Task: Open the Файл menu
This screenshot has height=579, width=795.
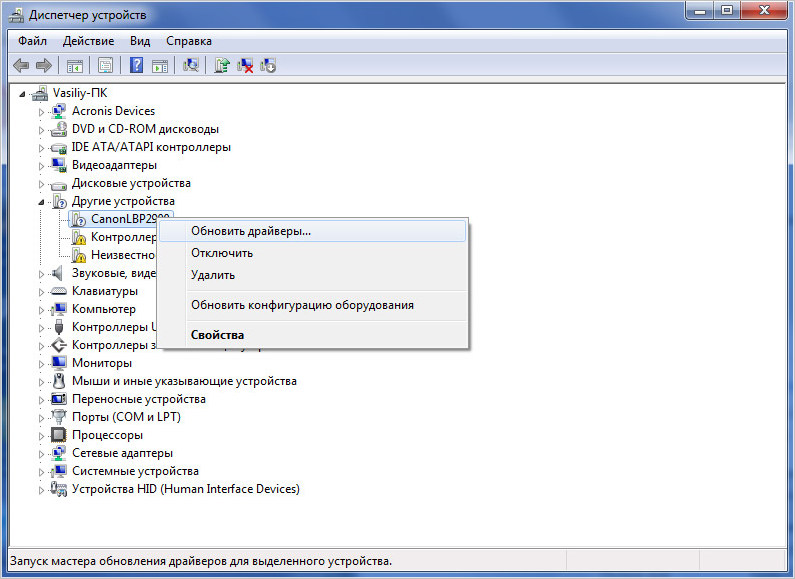Action: pyautogui.click(x=32, y=41)
